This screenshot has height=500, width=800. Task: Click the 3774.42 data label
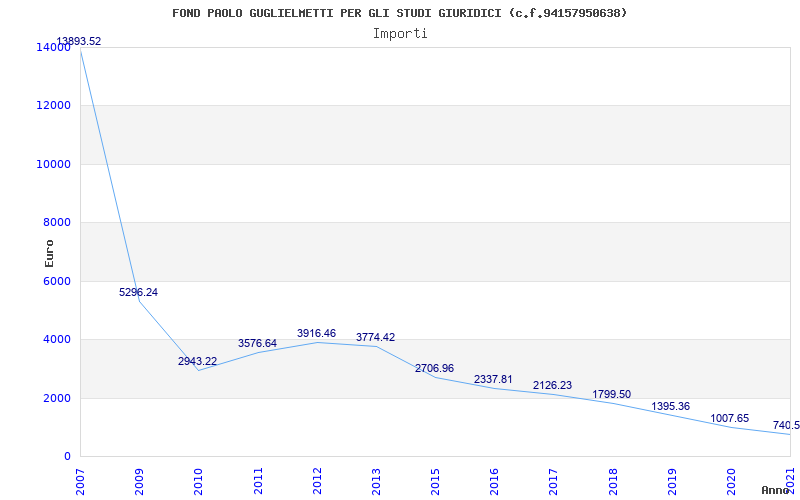tap(376, 337)
